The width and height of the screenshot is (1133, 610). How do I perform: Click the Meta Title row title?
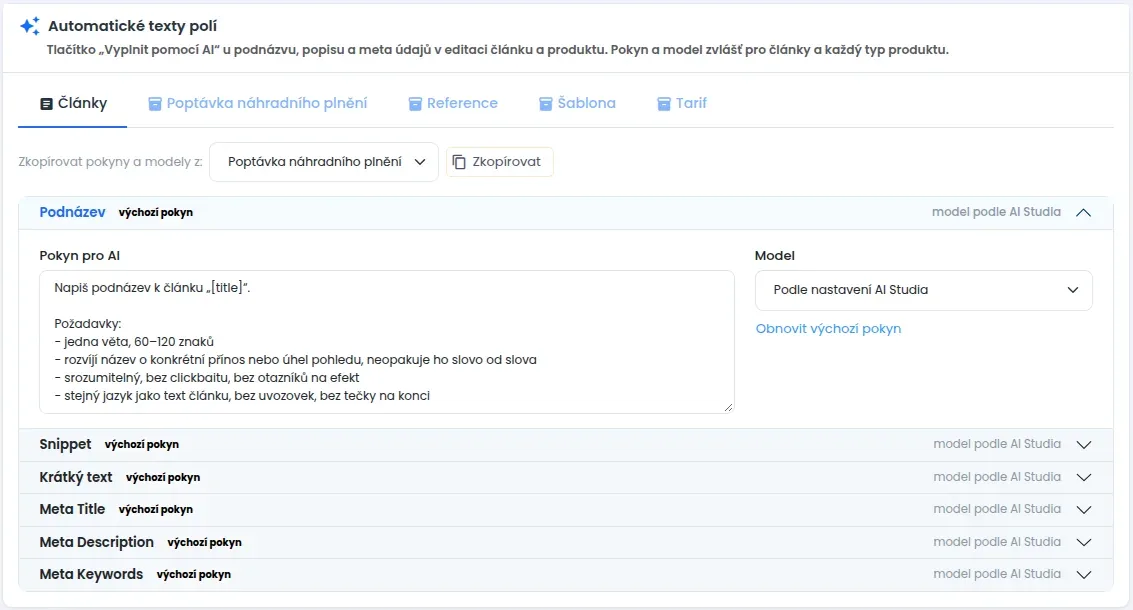pos(72,510)
